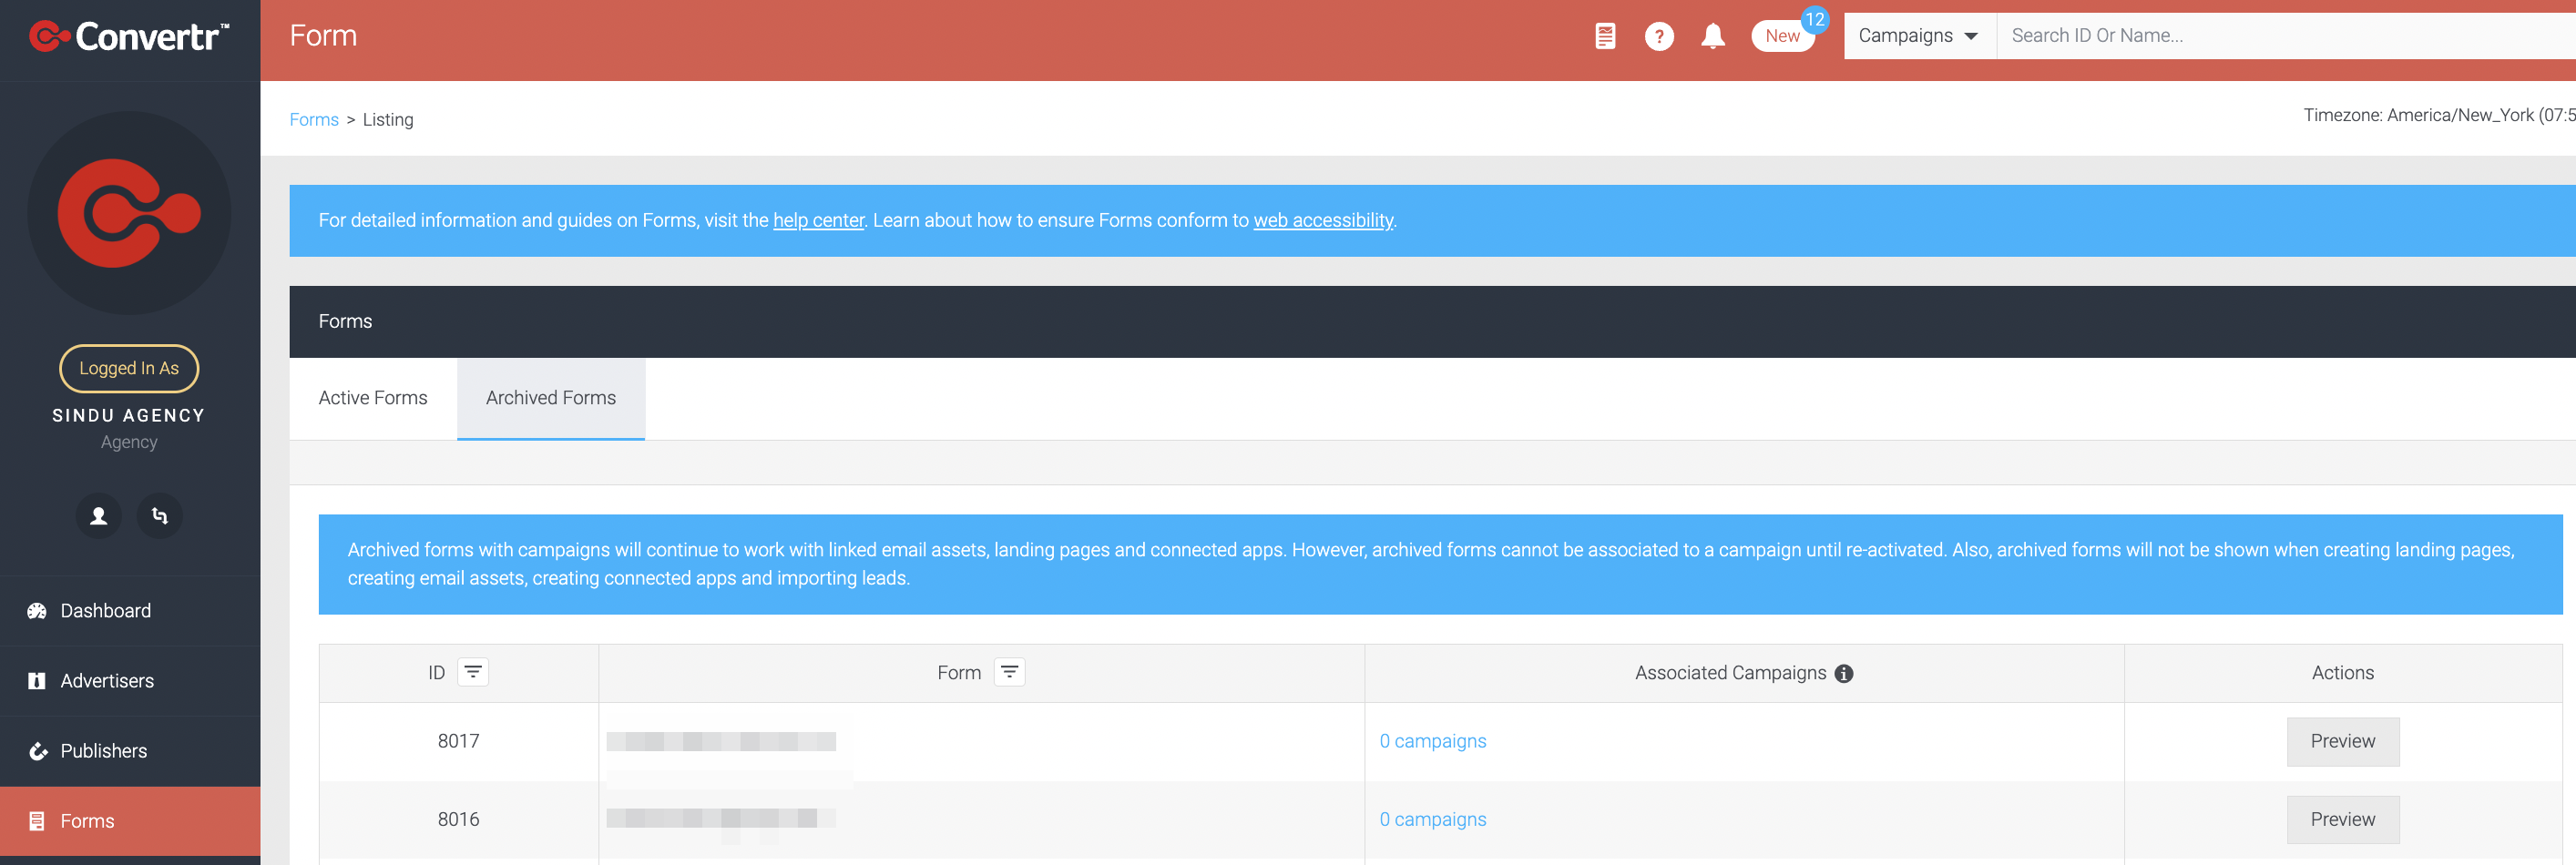This screenshot has height=865, width=2576.
Task: Click the Forms breadcrumb link
Action: (314, 120)
